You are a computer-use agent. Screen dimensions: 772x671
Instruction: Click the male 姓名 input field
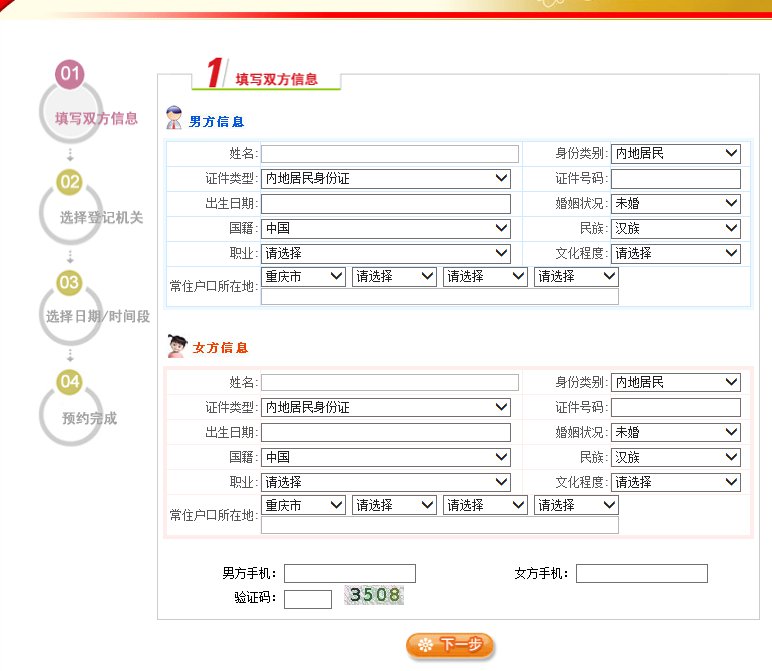390,154
